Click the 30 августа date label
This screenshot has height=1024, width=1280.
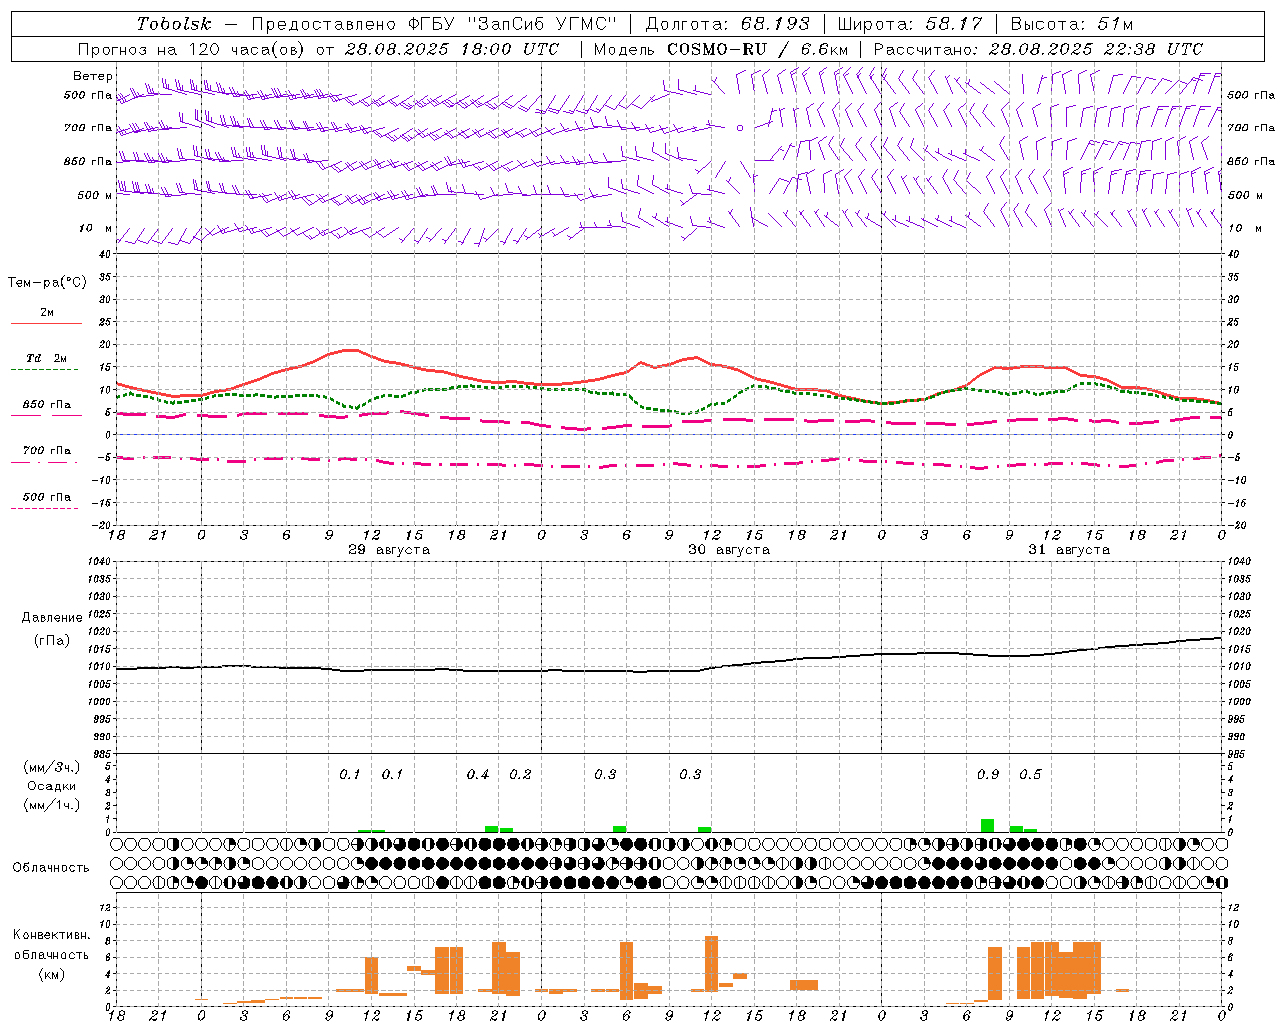pos(729,550)
